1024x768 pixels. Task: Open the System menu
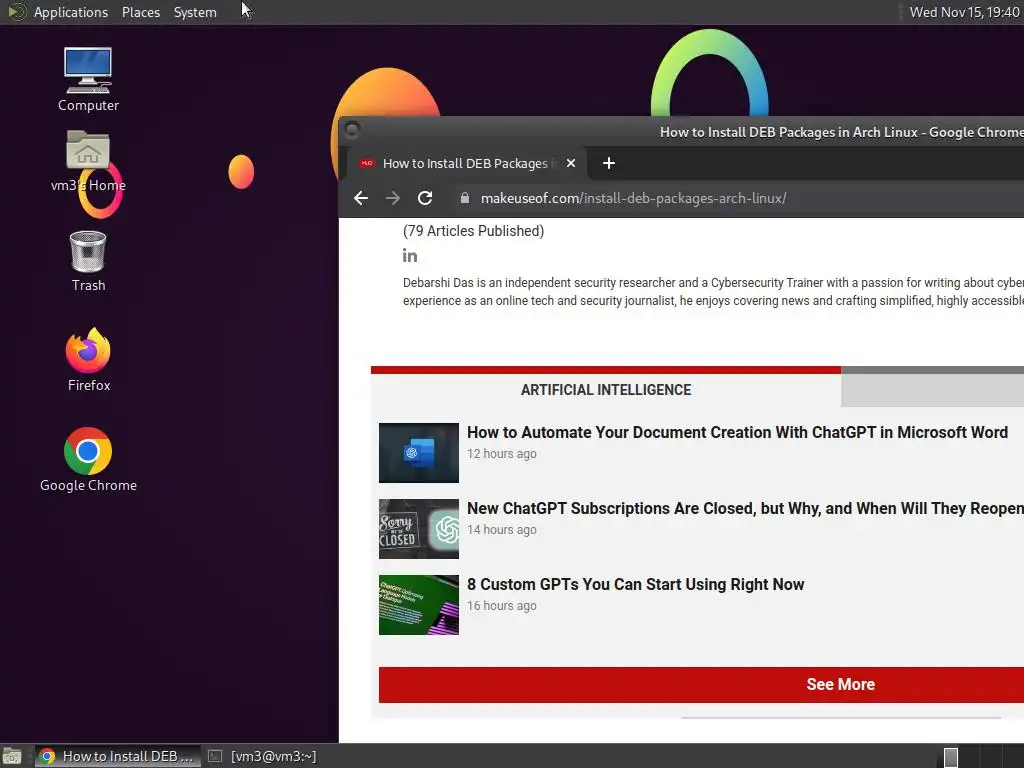click(x=195, y=12)
